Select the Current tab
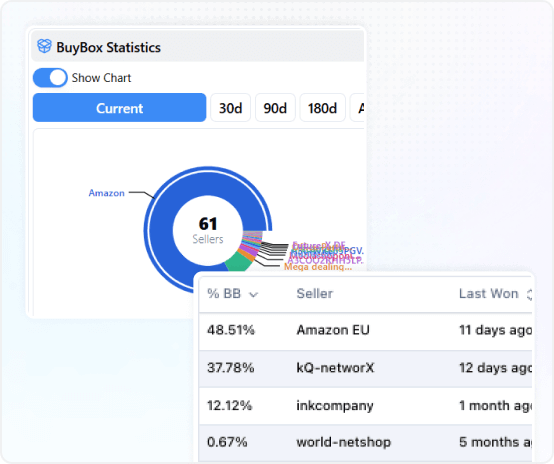The image size is (554, 464). point(119,108)
